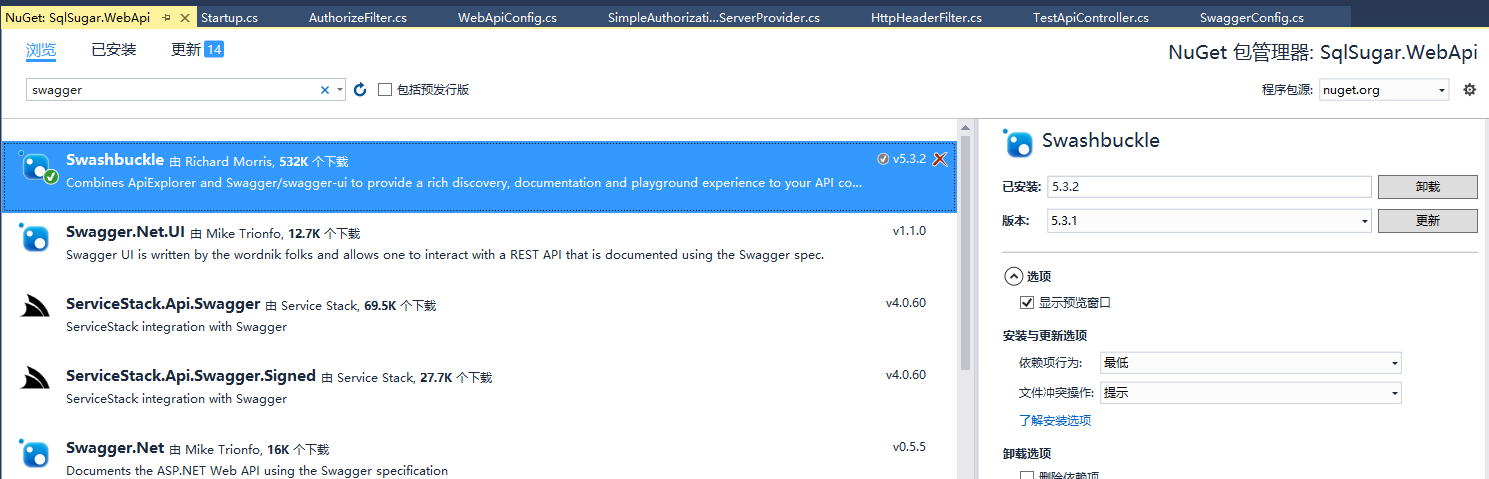Toggle include prerelease checkbox
The height and width of the screenshot is (479, 1489).
pos(385,90)
